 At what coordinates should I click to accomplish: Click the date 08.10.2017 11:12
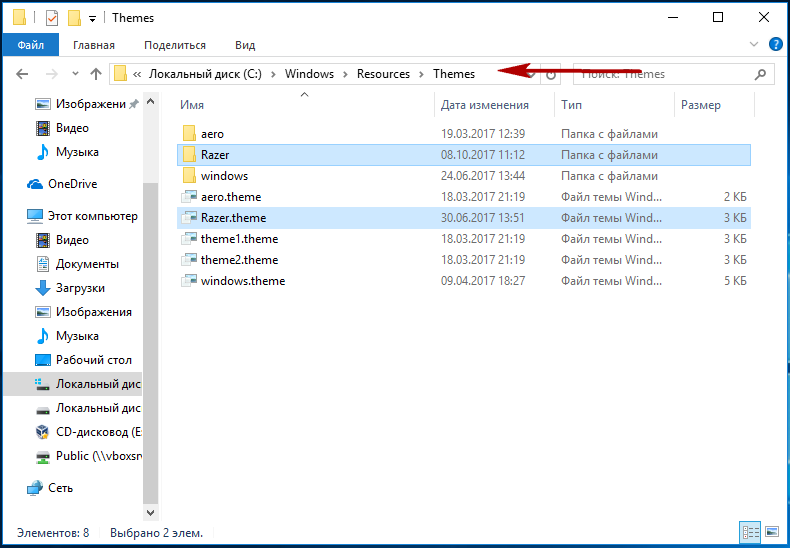point(483,155)
